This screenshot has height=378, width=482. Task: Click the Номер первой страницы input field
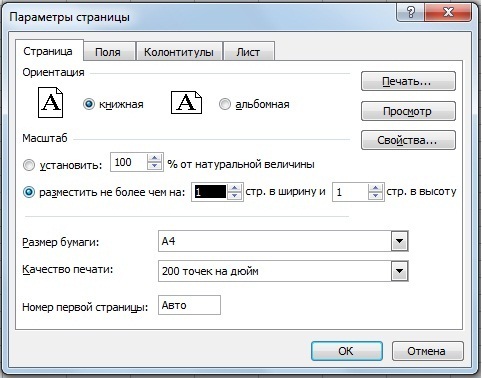pos(189,305)
